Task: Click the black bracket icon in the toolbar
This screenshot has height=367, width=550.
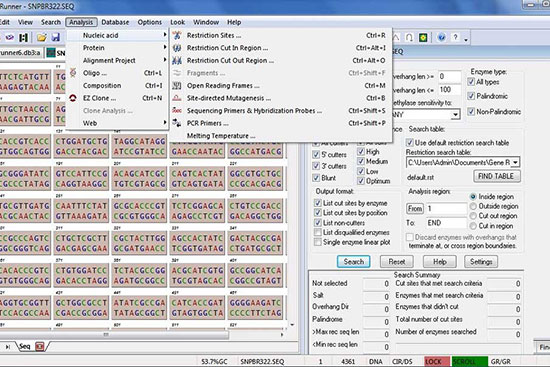Action: (23, 37)
